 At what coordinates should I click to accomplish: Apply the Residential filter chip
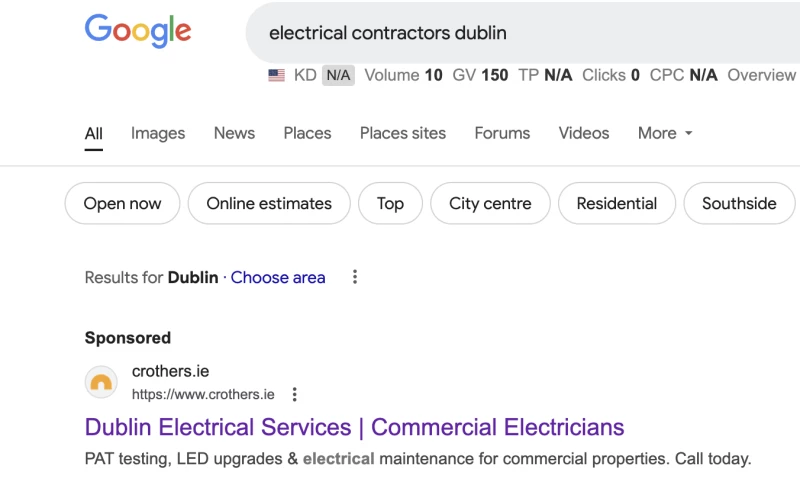pyautogui.click(x=617, y=203)
